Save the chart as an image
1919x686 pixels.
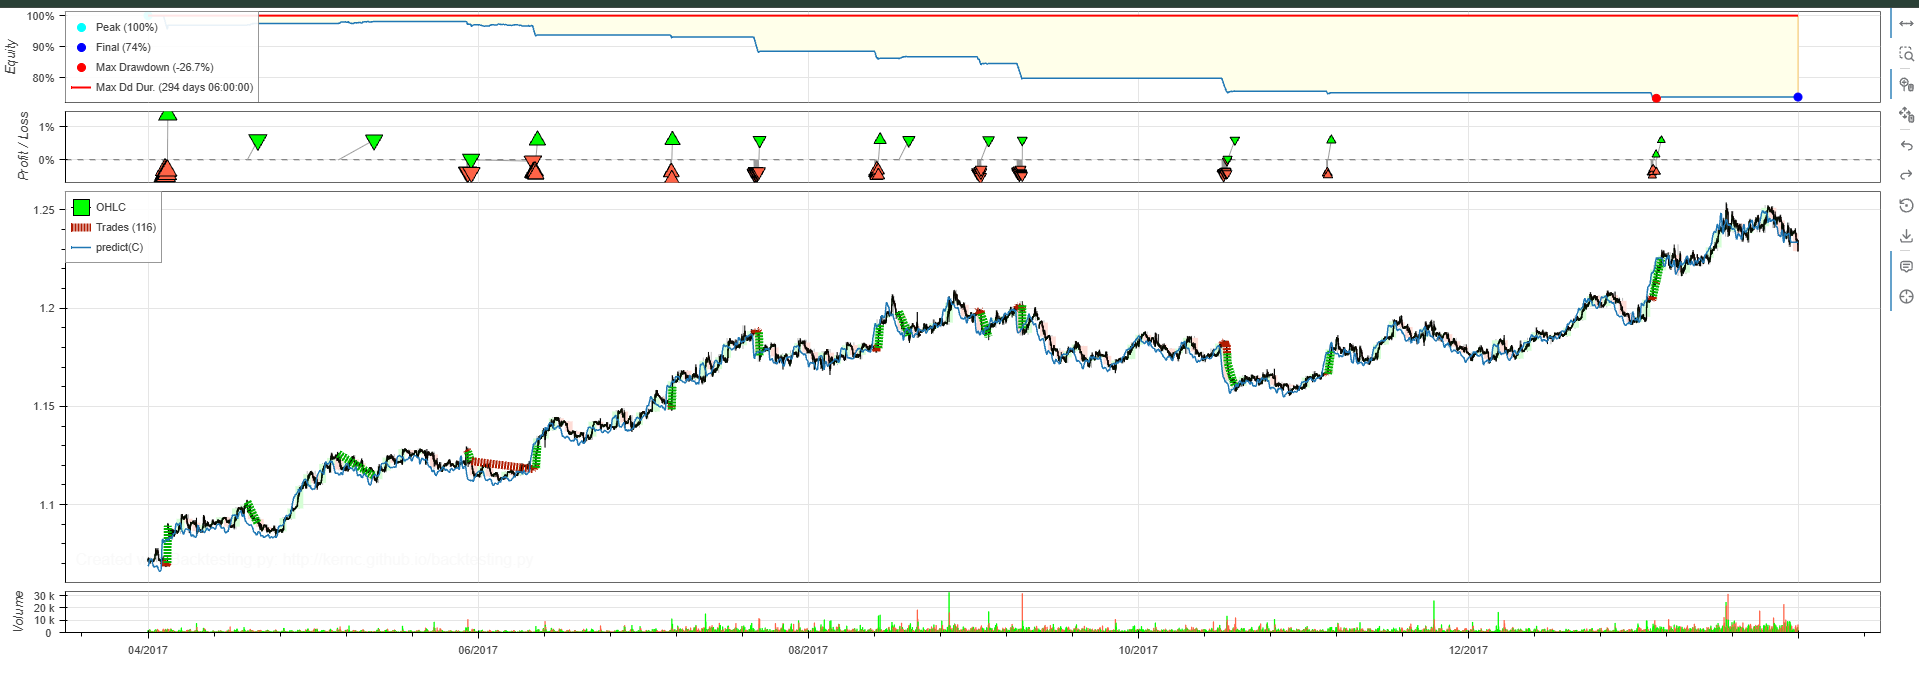[x=1906, y=236]
